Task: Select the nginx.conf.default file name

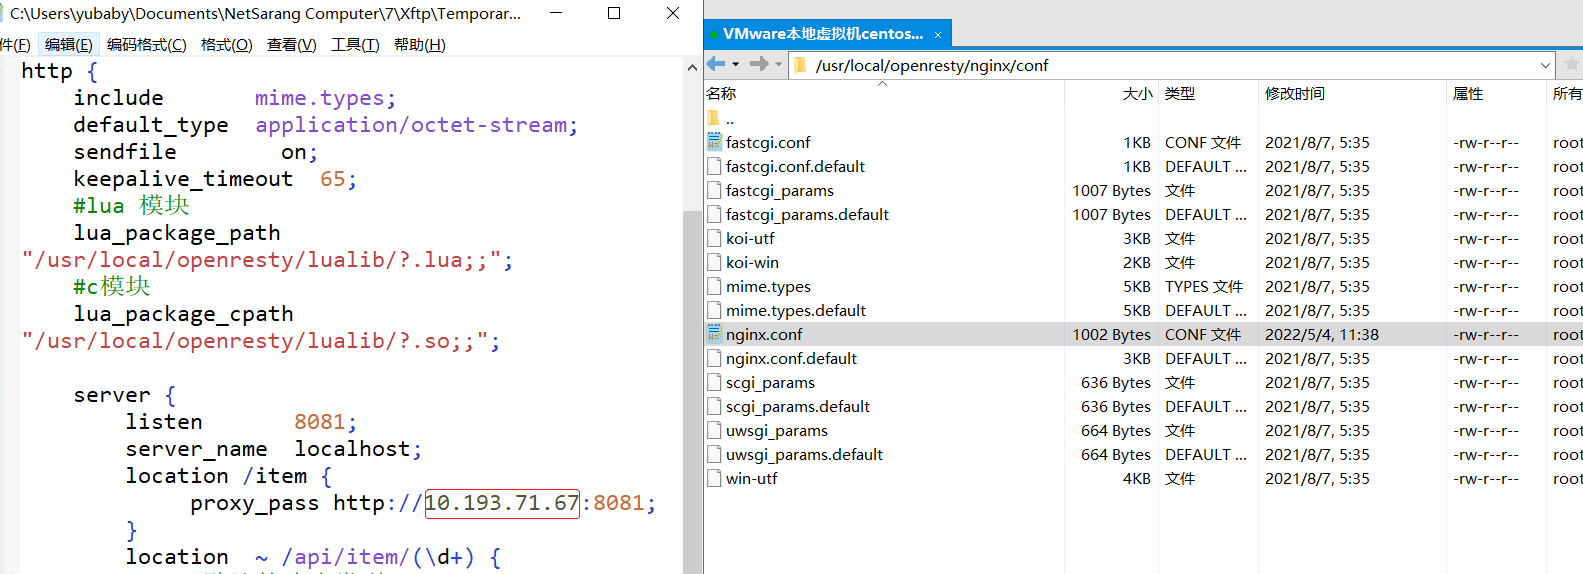Action: (791, 358)
